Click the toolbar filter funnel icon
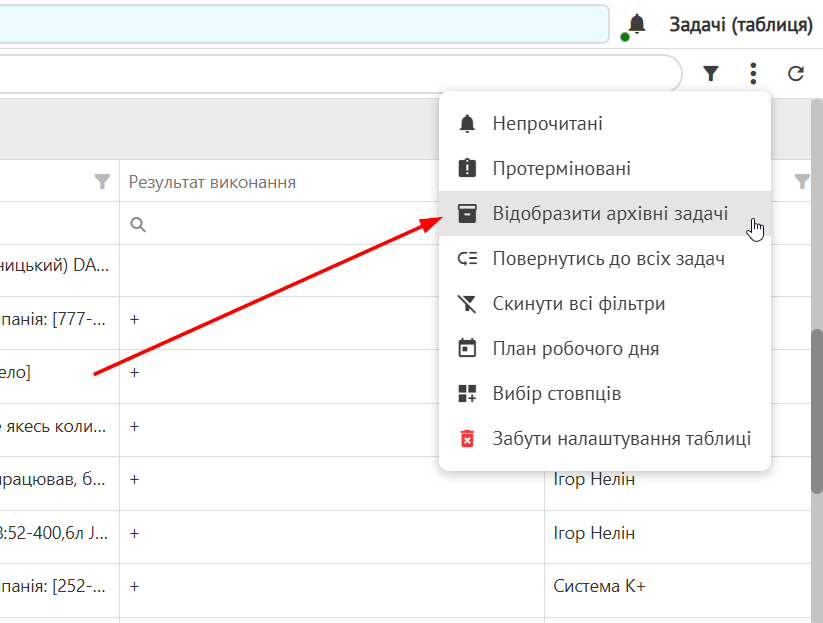823x623 pixels. [711, 73]
